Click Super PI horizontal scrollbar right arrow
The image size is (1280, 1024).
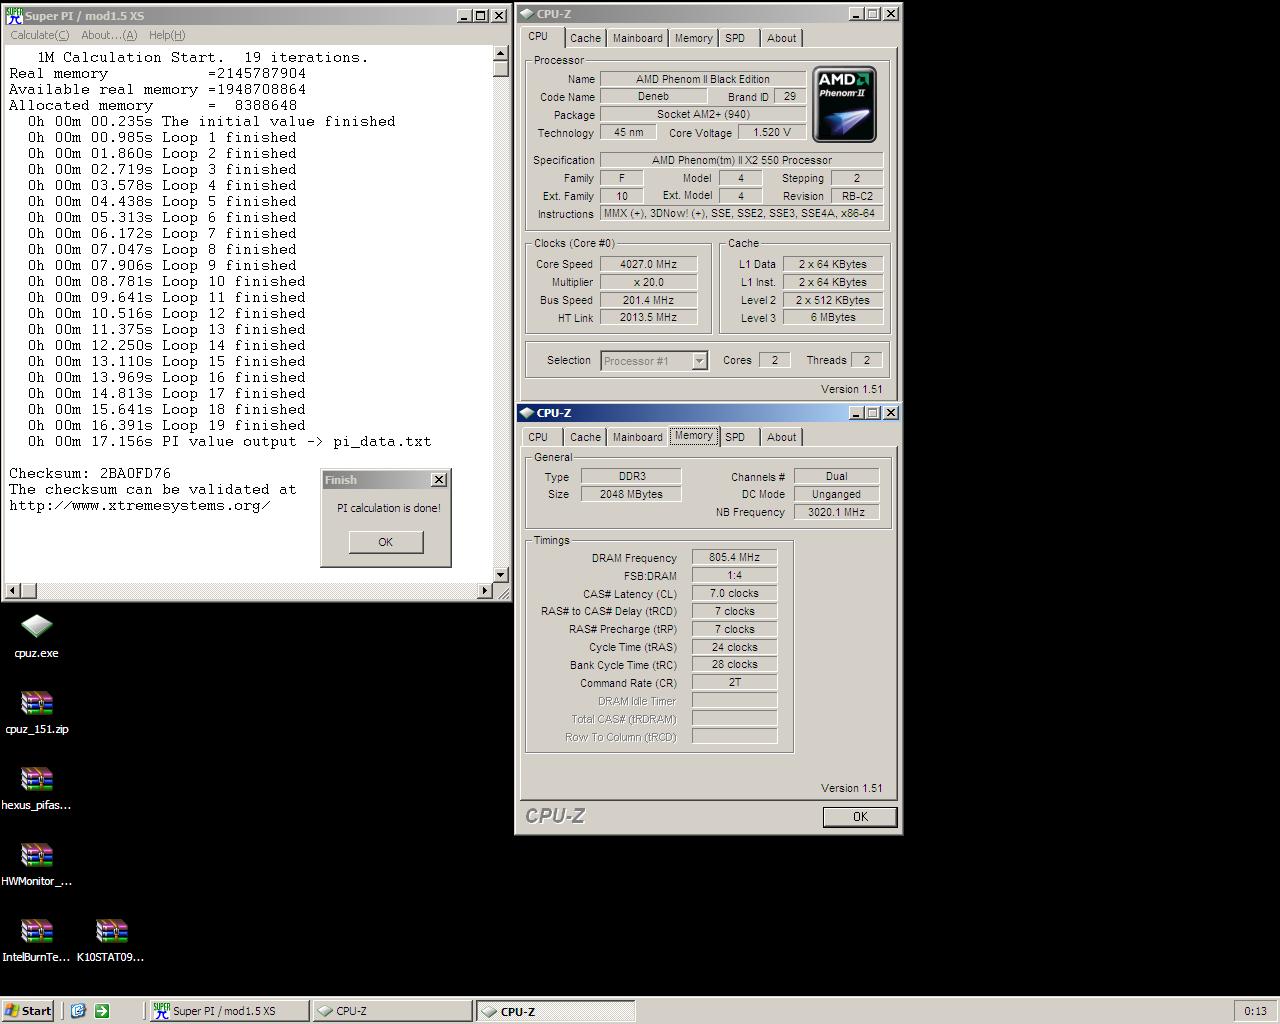(x=486, y=591)
